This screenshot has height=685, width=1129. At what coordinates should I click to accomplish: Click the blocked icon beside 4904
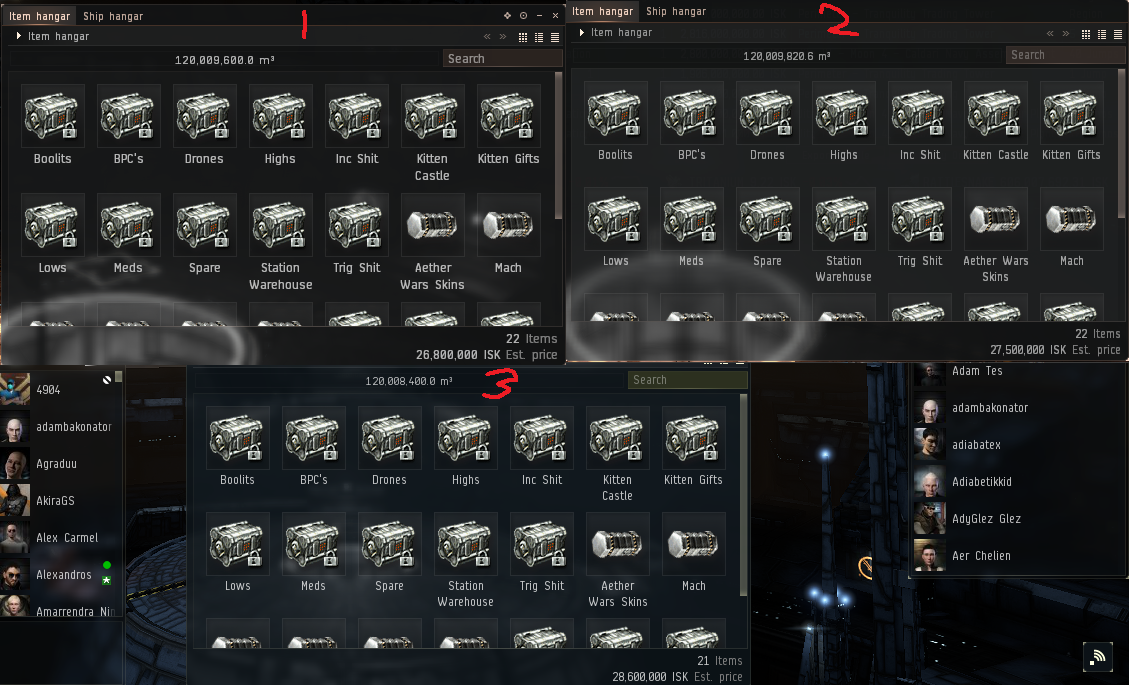click(x=107, y=380)
